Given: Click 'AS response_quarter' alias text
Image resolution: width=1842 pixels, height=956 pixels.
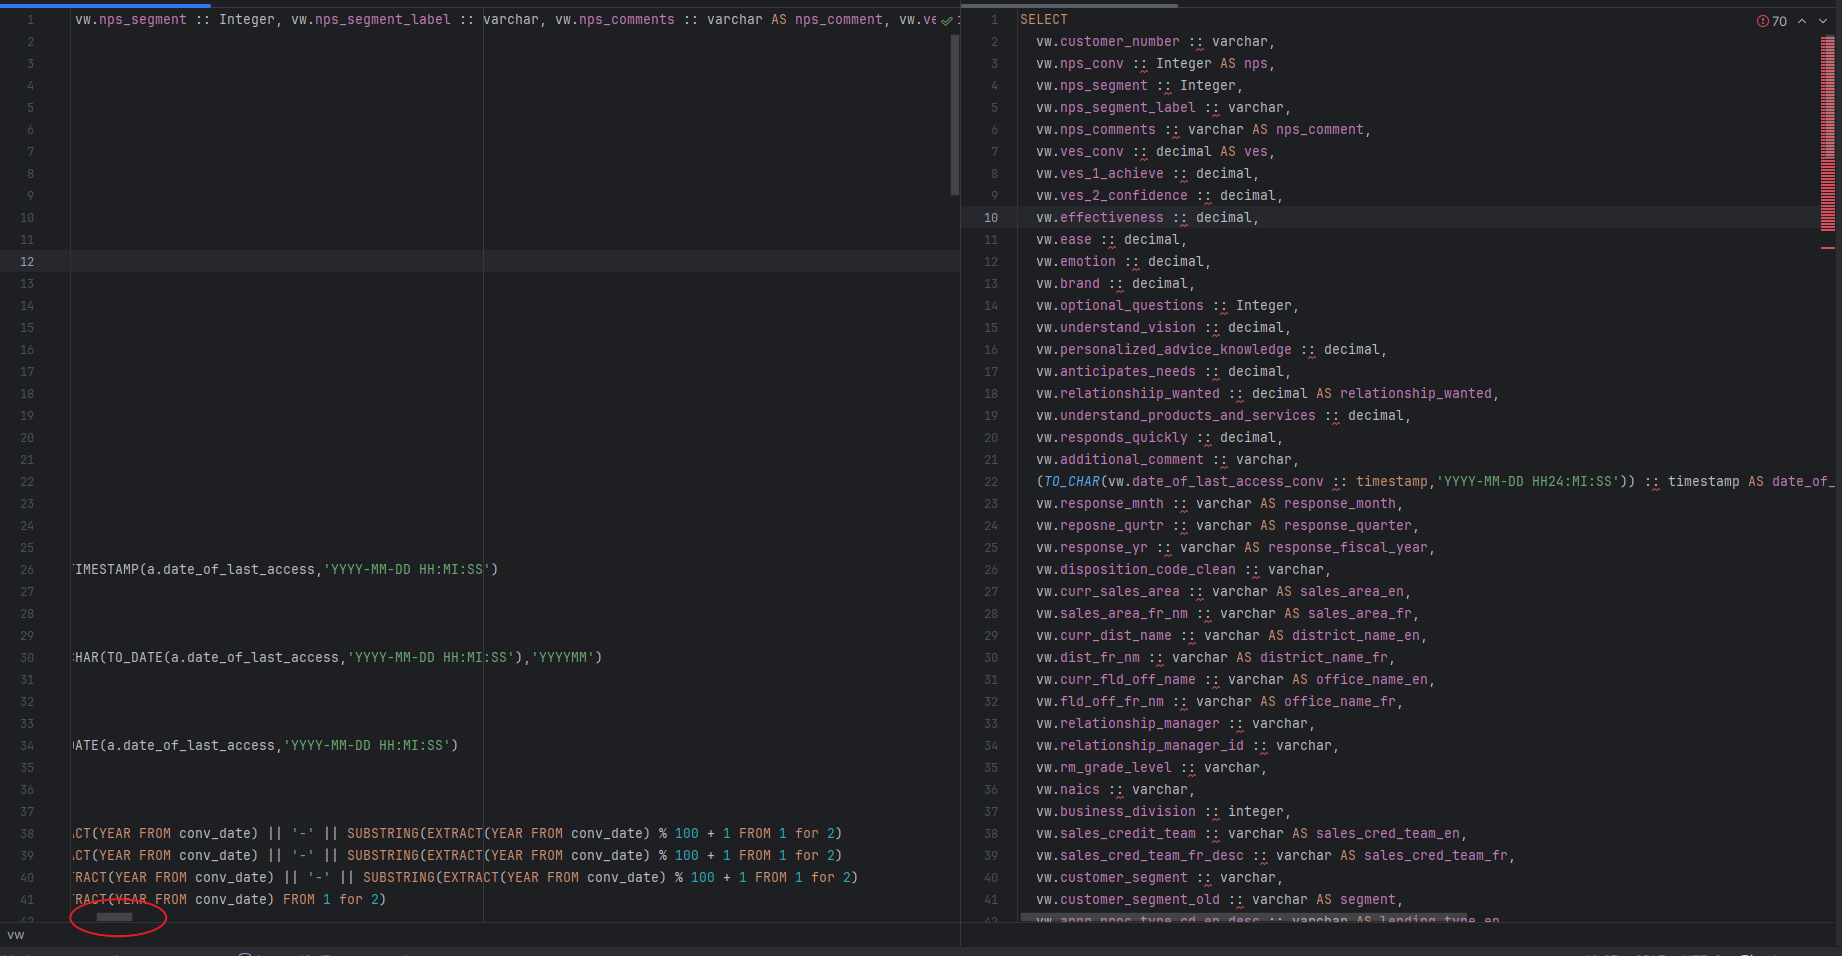Looking at the screenshot, I should coord(1336,526).
